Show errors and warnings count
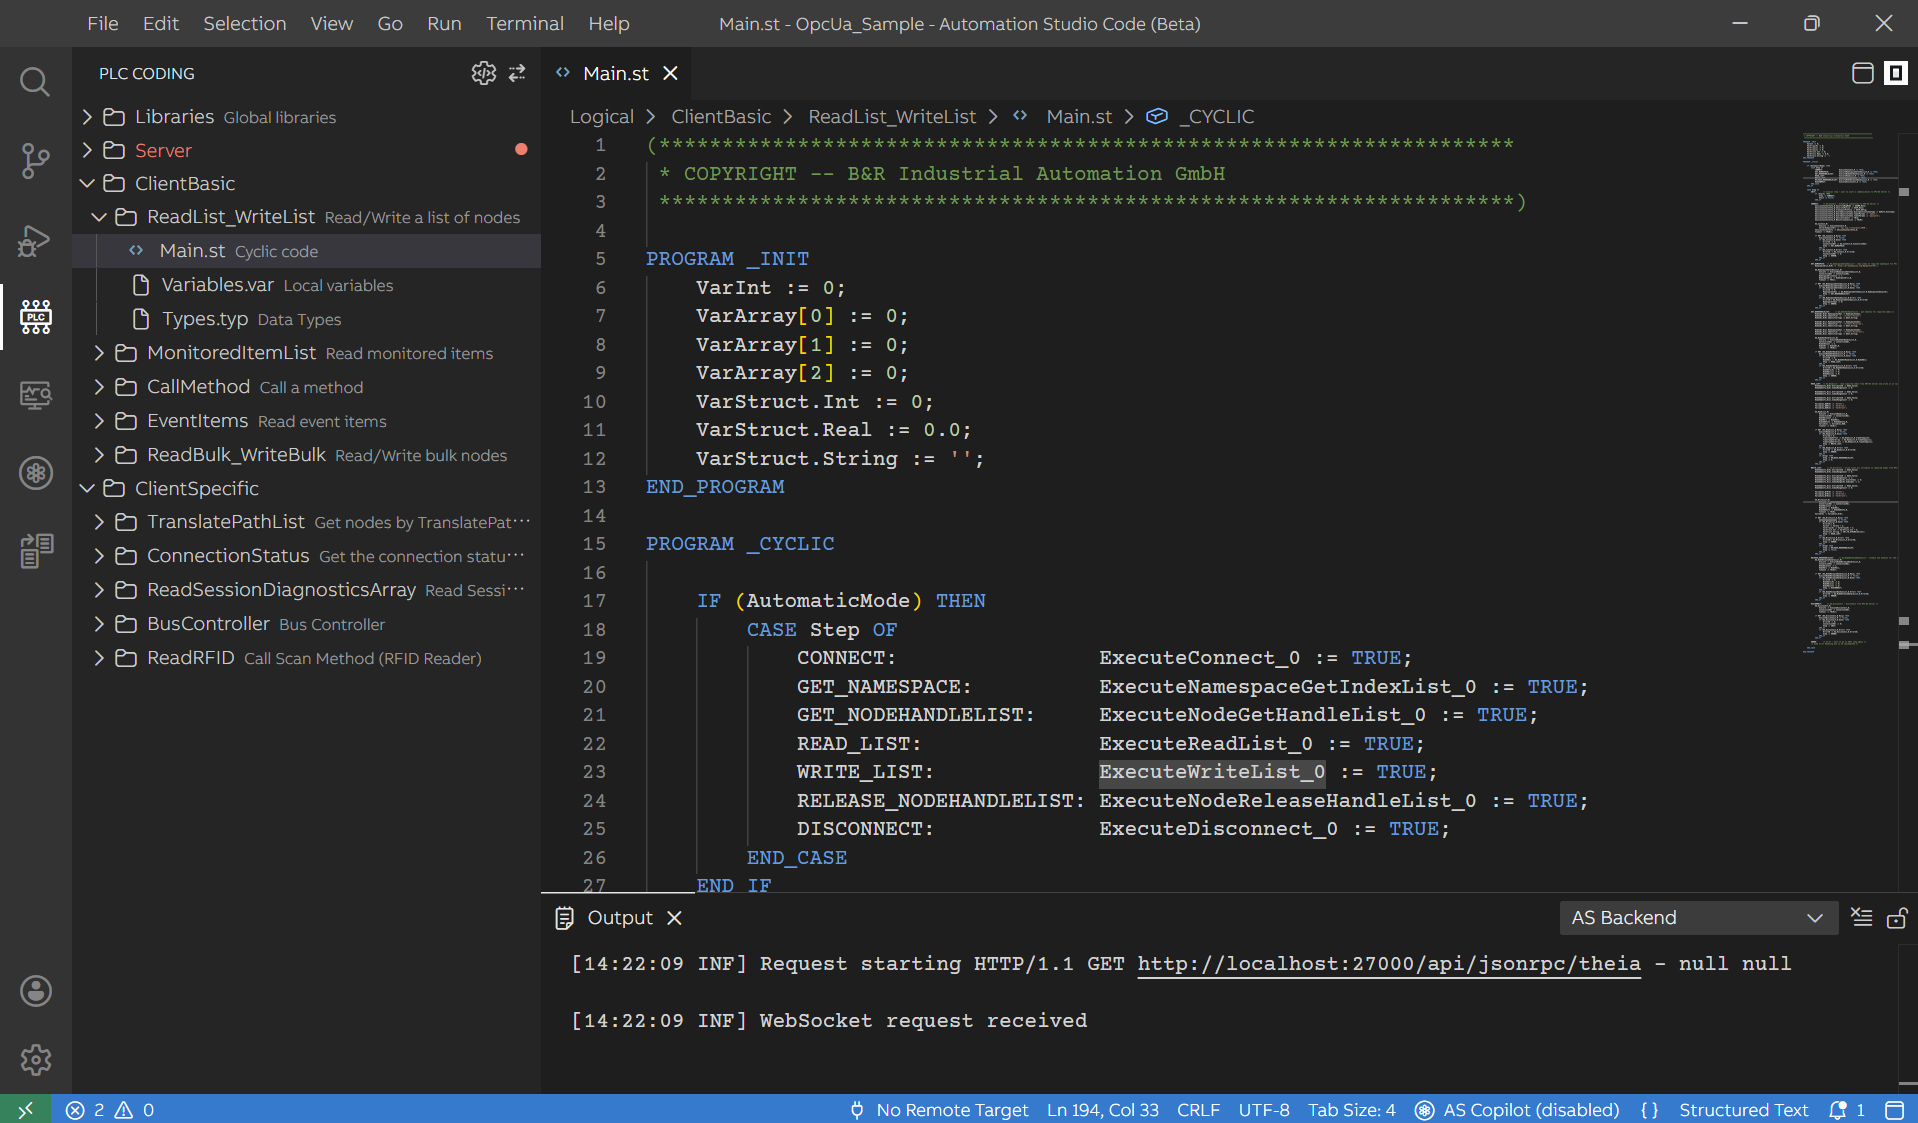Image resolution: width=1918 pixels, height=1123 pixels. pos(110,1109)
